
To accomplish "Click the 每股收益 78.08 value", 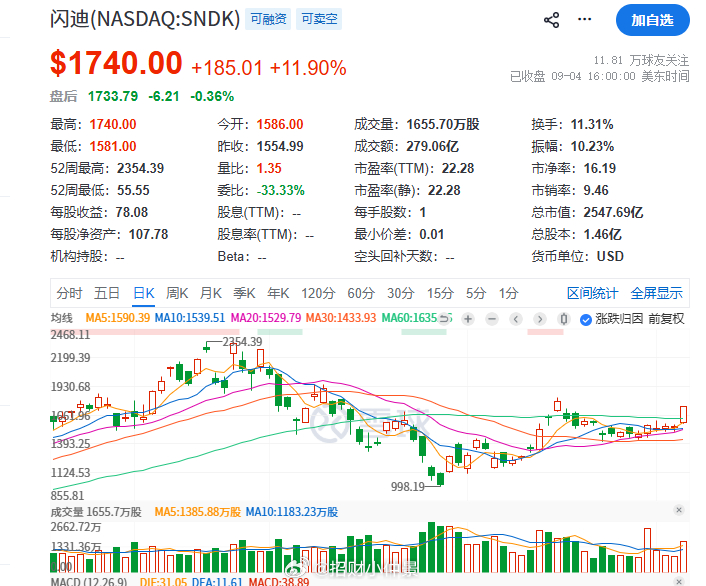I will (x=131, y=212).
